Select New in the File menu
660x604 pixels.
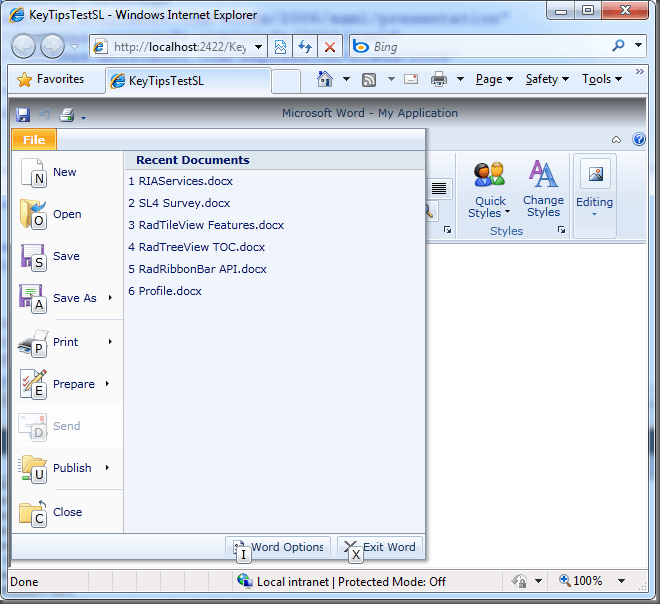(67, 172)
